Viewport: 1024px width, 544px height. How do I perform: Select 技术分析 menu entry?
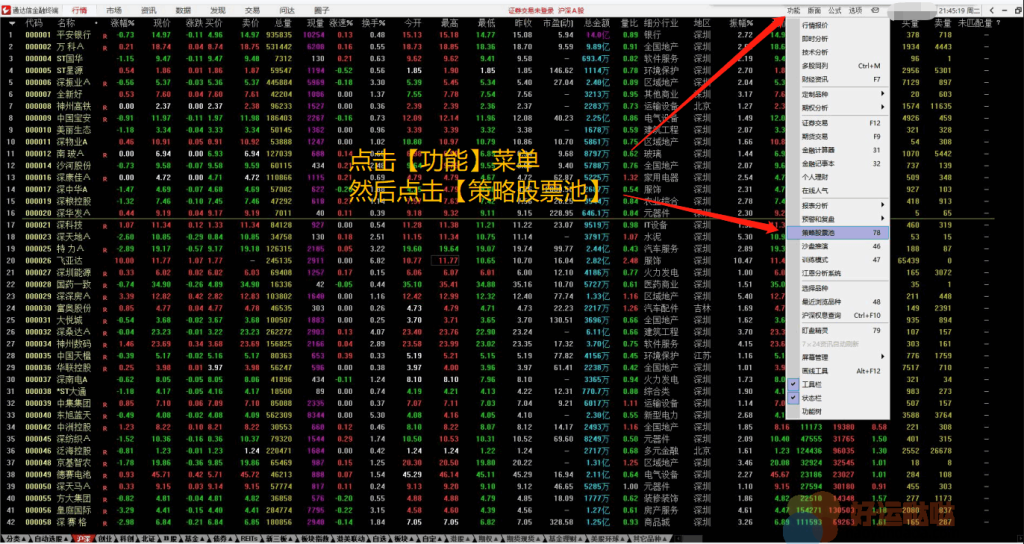pos(839,52)
